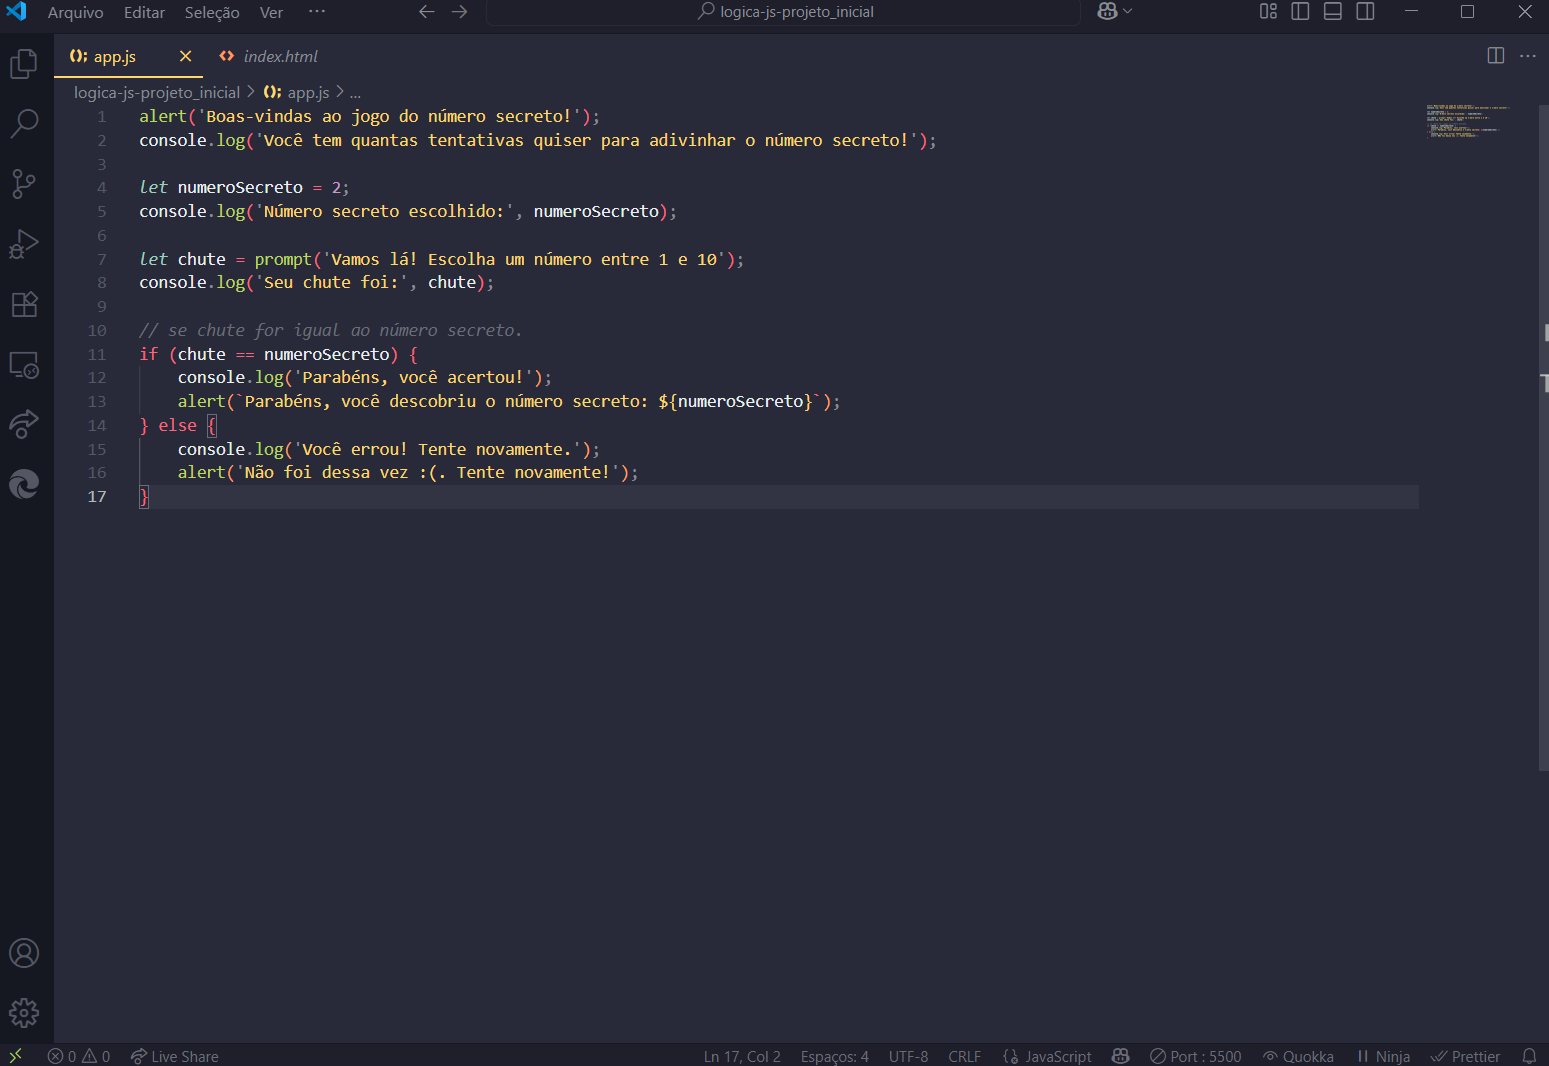
Task: Open the Arquivo menu
Action: 76,13
